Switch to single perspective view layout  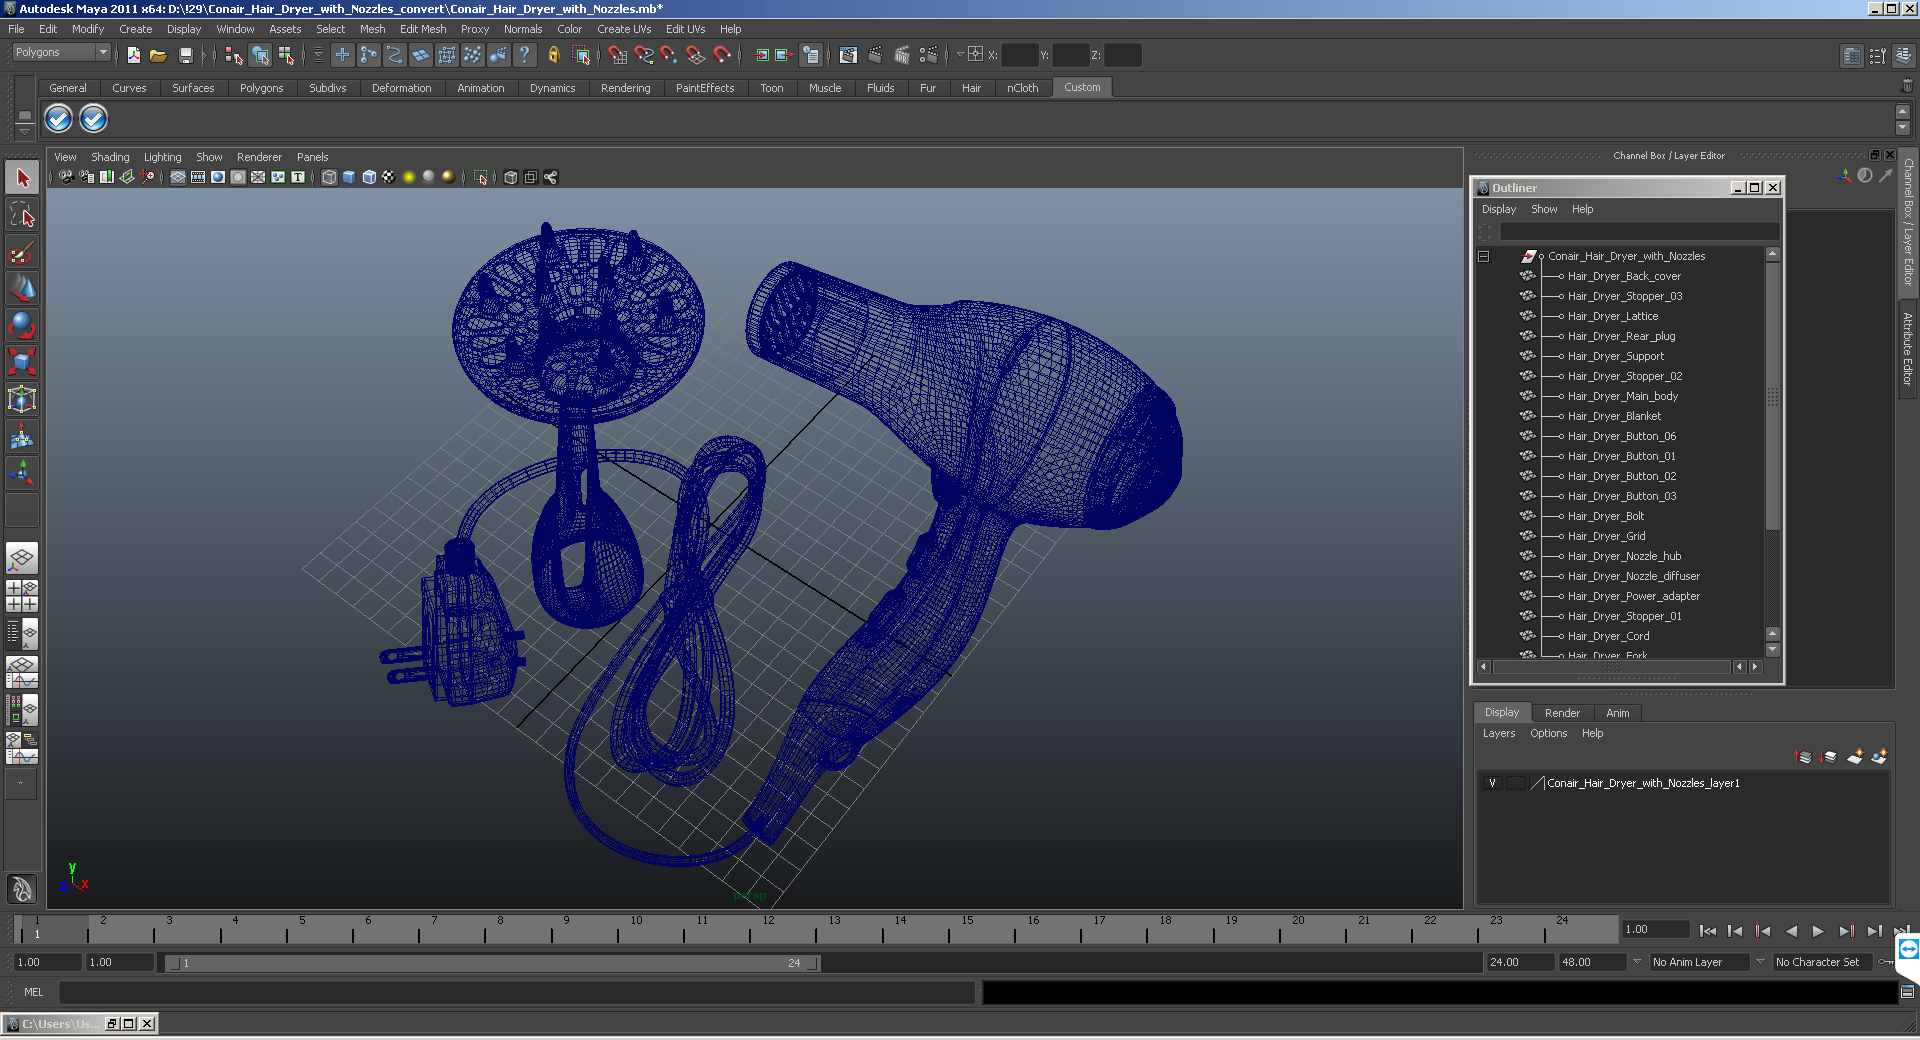22,558
